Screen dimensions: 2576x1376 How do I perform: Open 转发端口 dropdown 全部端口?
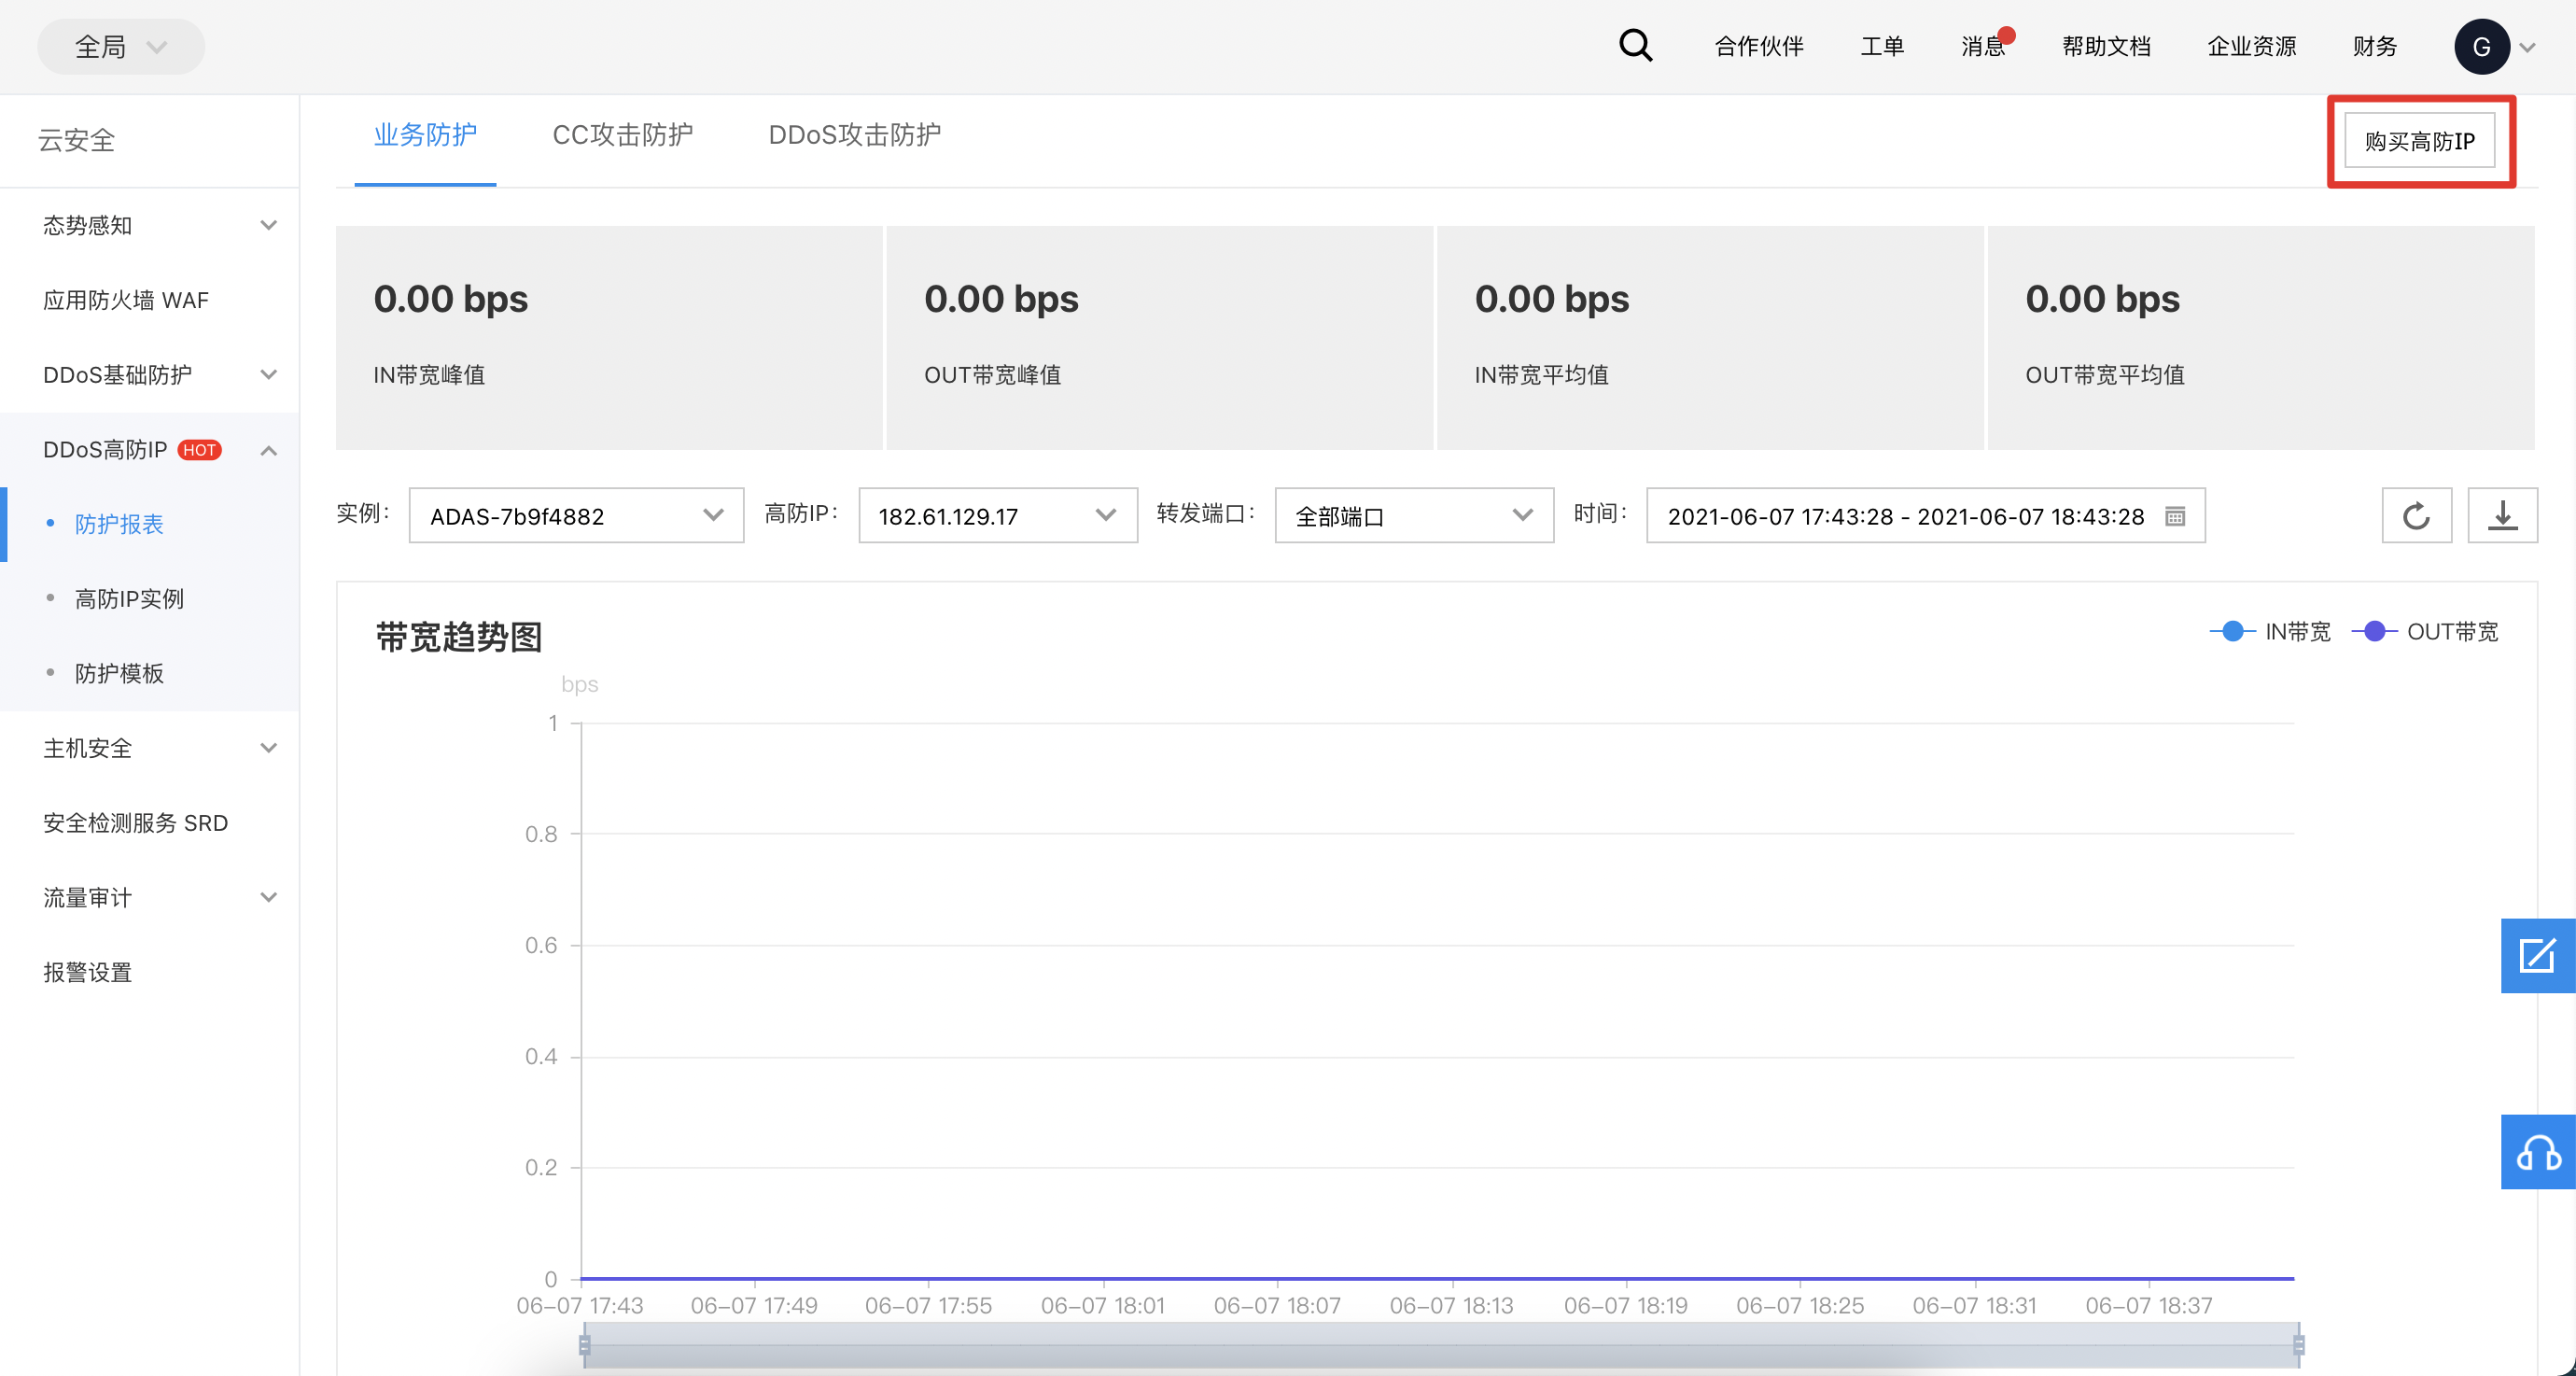[x=1414, y=516]
